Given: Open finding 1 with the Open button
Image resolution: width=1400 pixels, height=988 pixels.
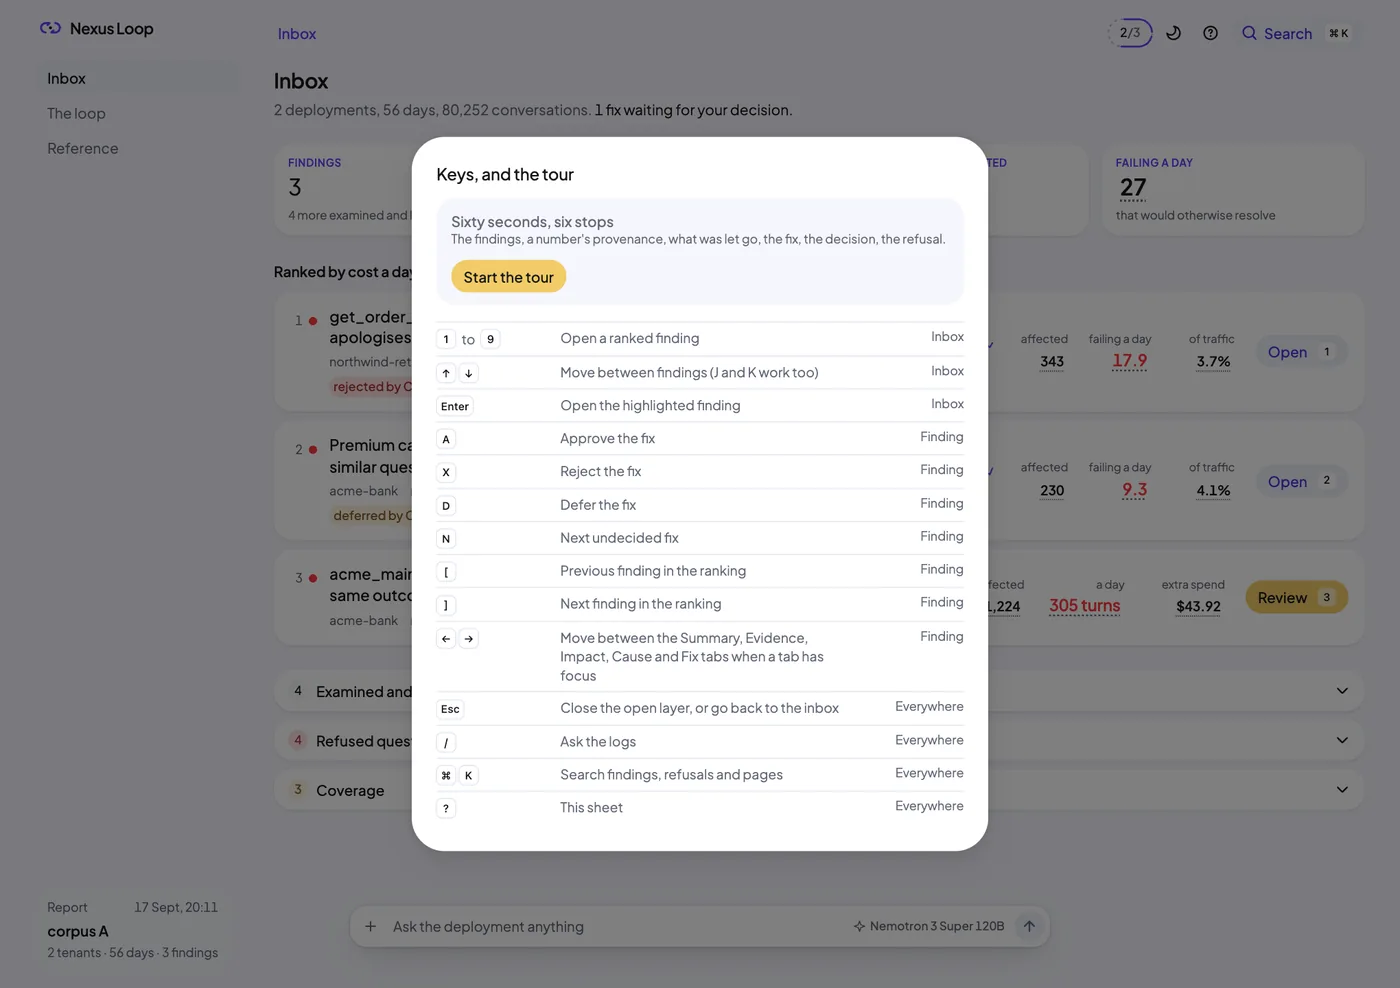Looking at the screenshot, I should (x=1301, y=352).
